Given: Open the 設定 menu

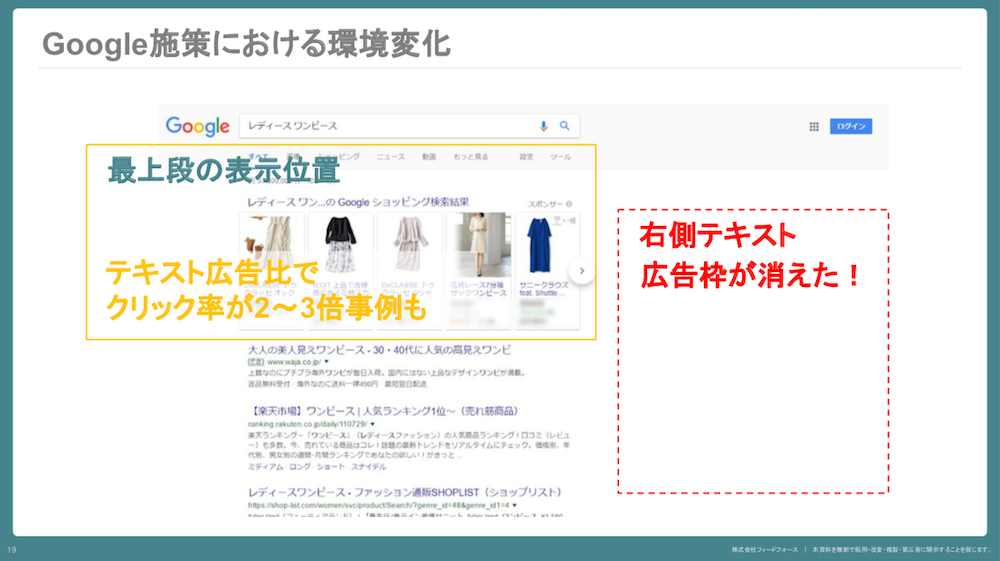Looking at the screenshot, I should click(x=526, y=157).
